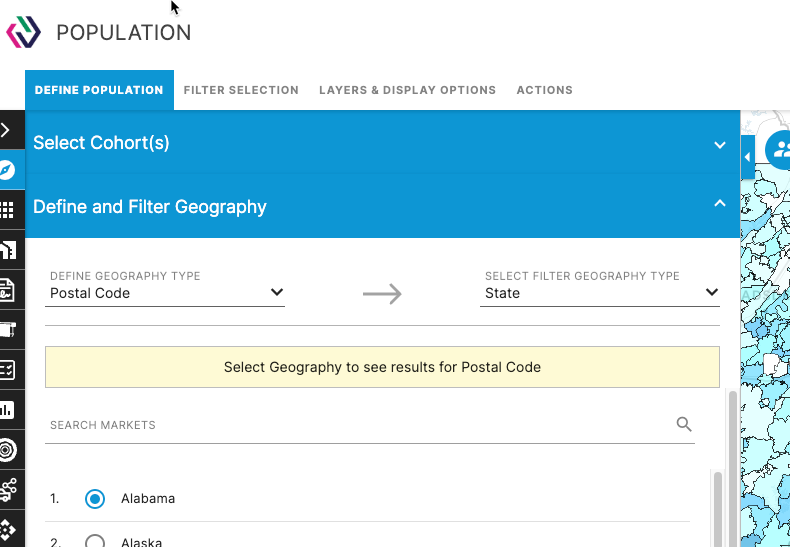790x547 pixels.
Task: Open the compass explore icon in sidebar
Action: [x=7, y=170]
